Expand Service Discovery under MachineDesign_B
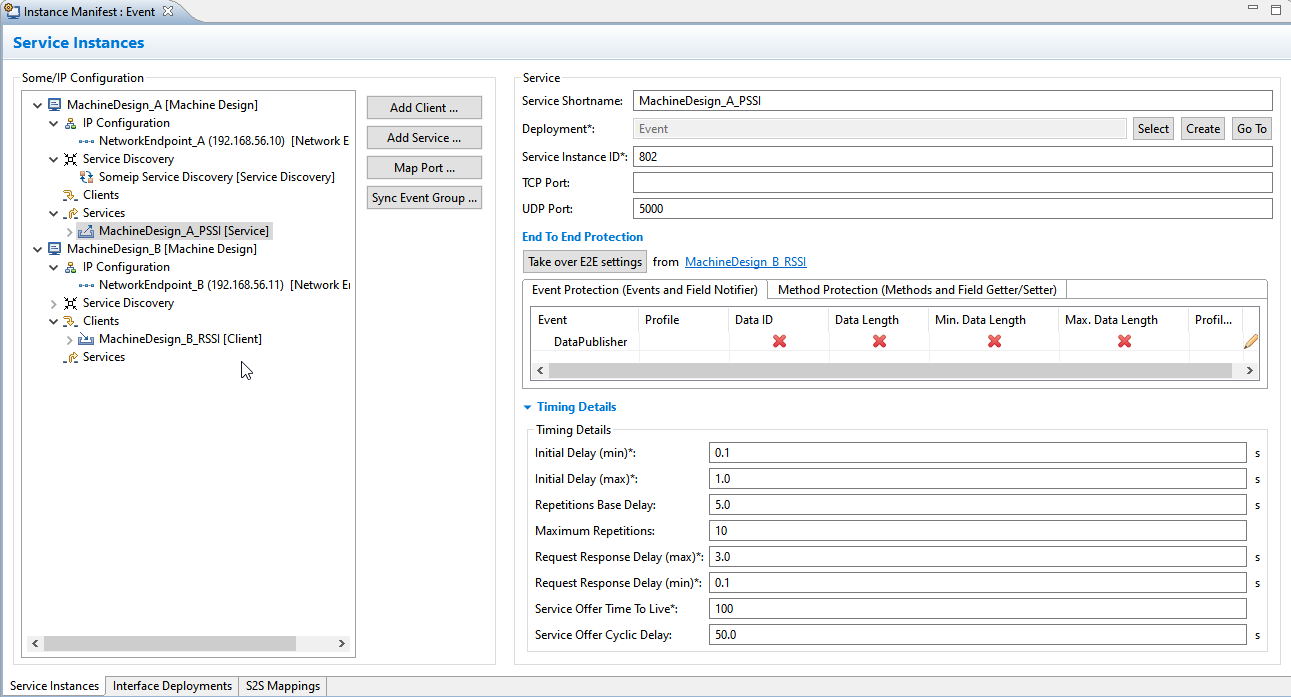 click(54, 303)
